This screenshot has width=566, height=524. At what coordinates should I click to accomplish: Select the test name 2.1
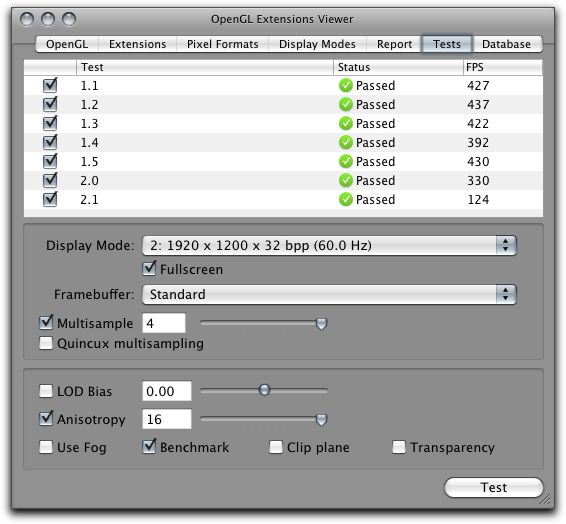click(x=89, y=199)
